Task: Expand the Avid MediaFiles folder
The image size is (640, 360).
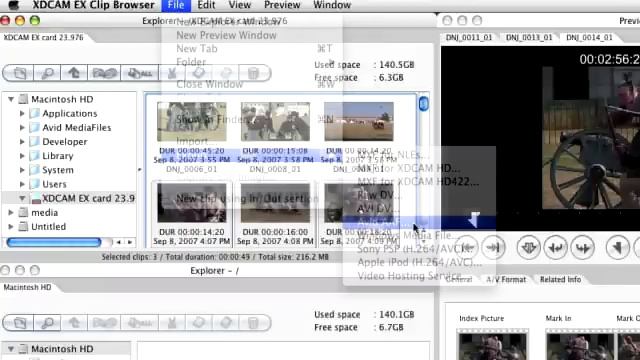Action: (x=22, y=128)
